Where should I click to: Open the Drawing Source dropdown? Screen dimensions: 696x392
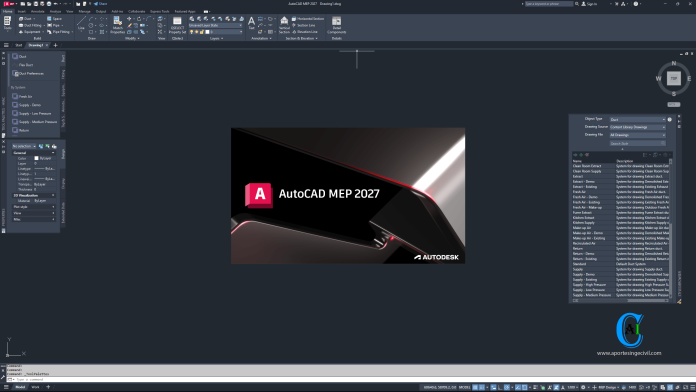[x=637, y=127]
